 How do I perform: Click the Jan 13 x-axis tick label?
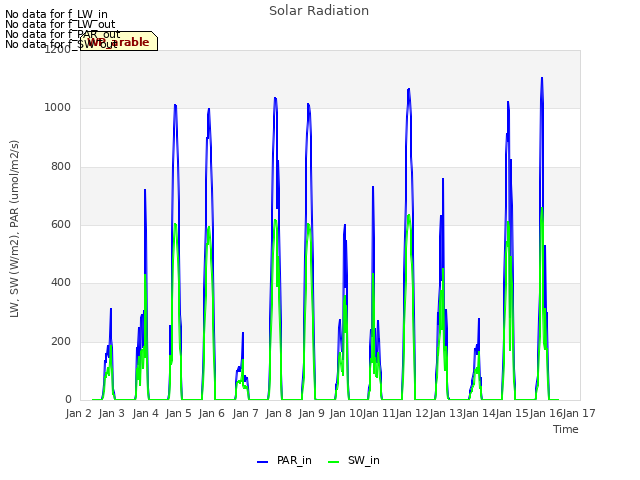[x=446, y=413]
